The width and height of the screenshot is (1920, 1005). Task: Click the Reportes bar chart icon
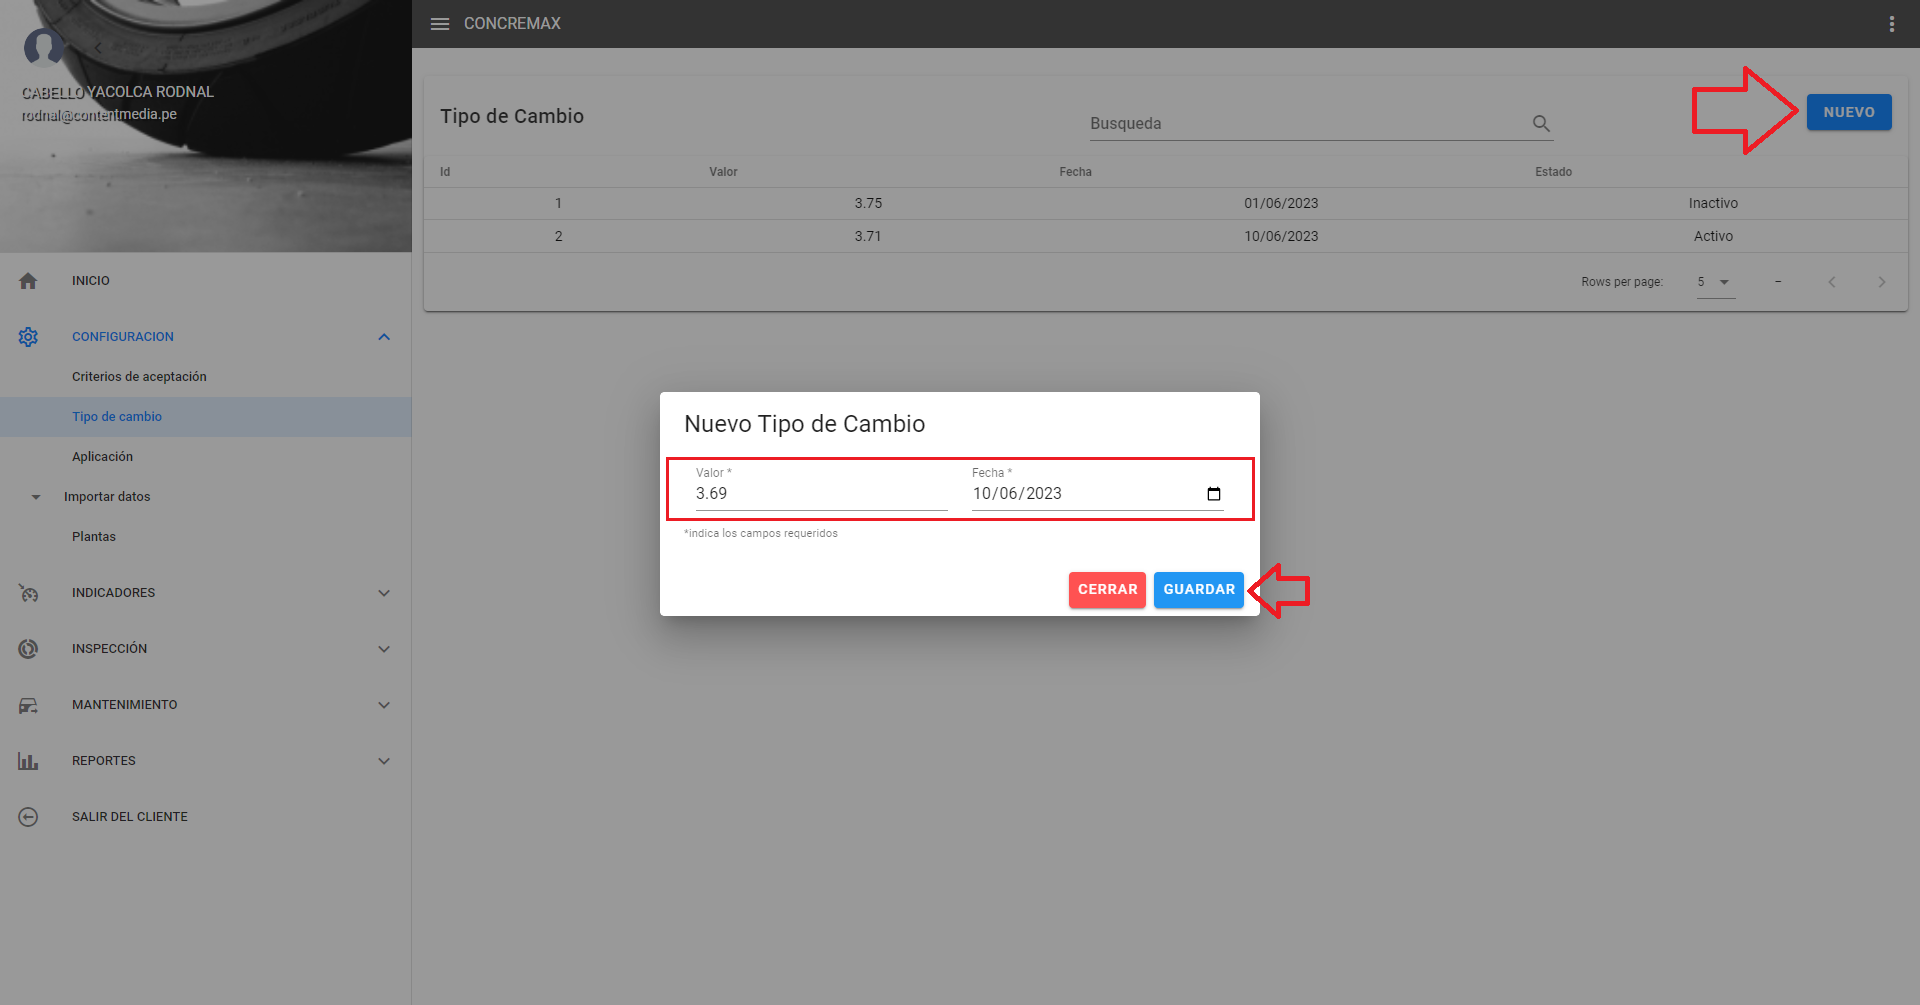(x=28, y=761)
